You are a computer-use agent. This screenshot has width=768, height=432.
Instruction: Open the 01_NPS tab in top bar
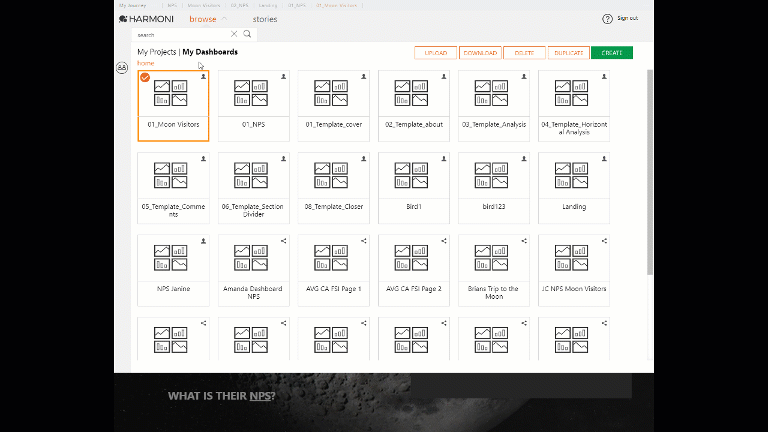297,5
